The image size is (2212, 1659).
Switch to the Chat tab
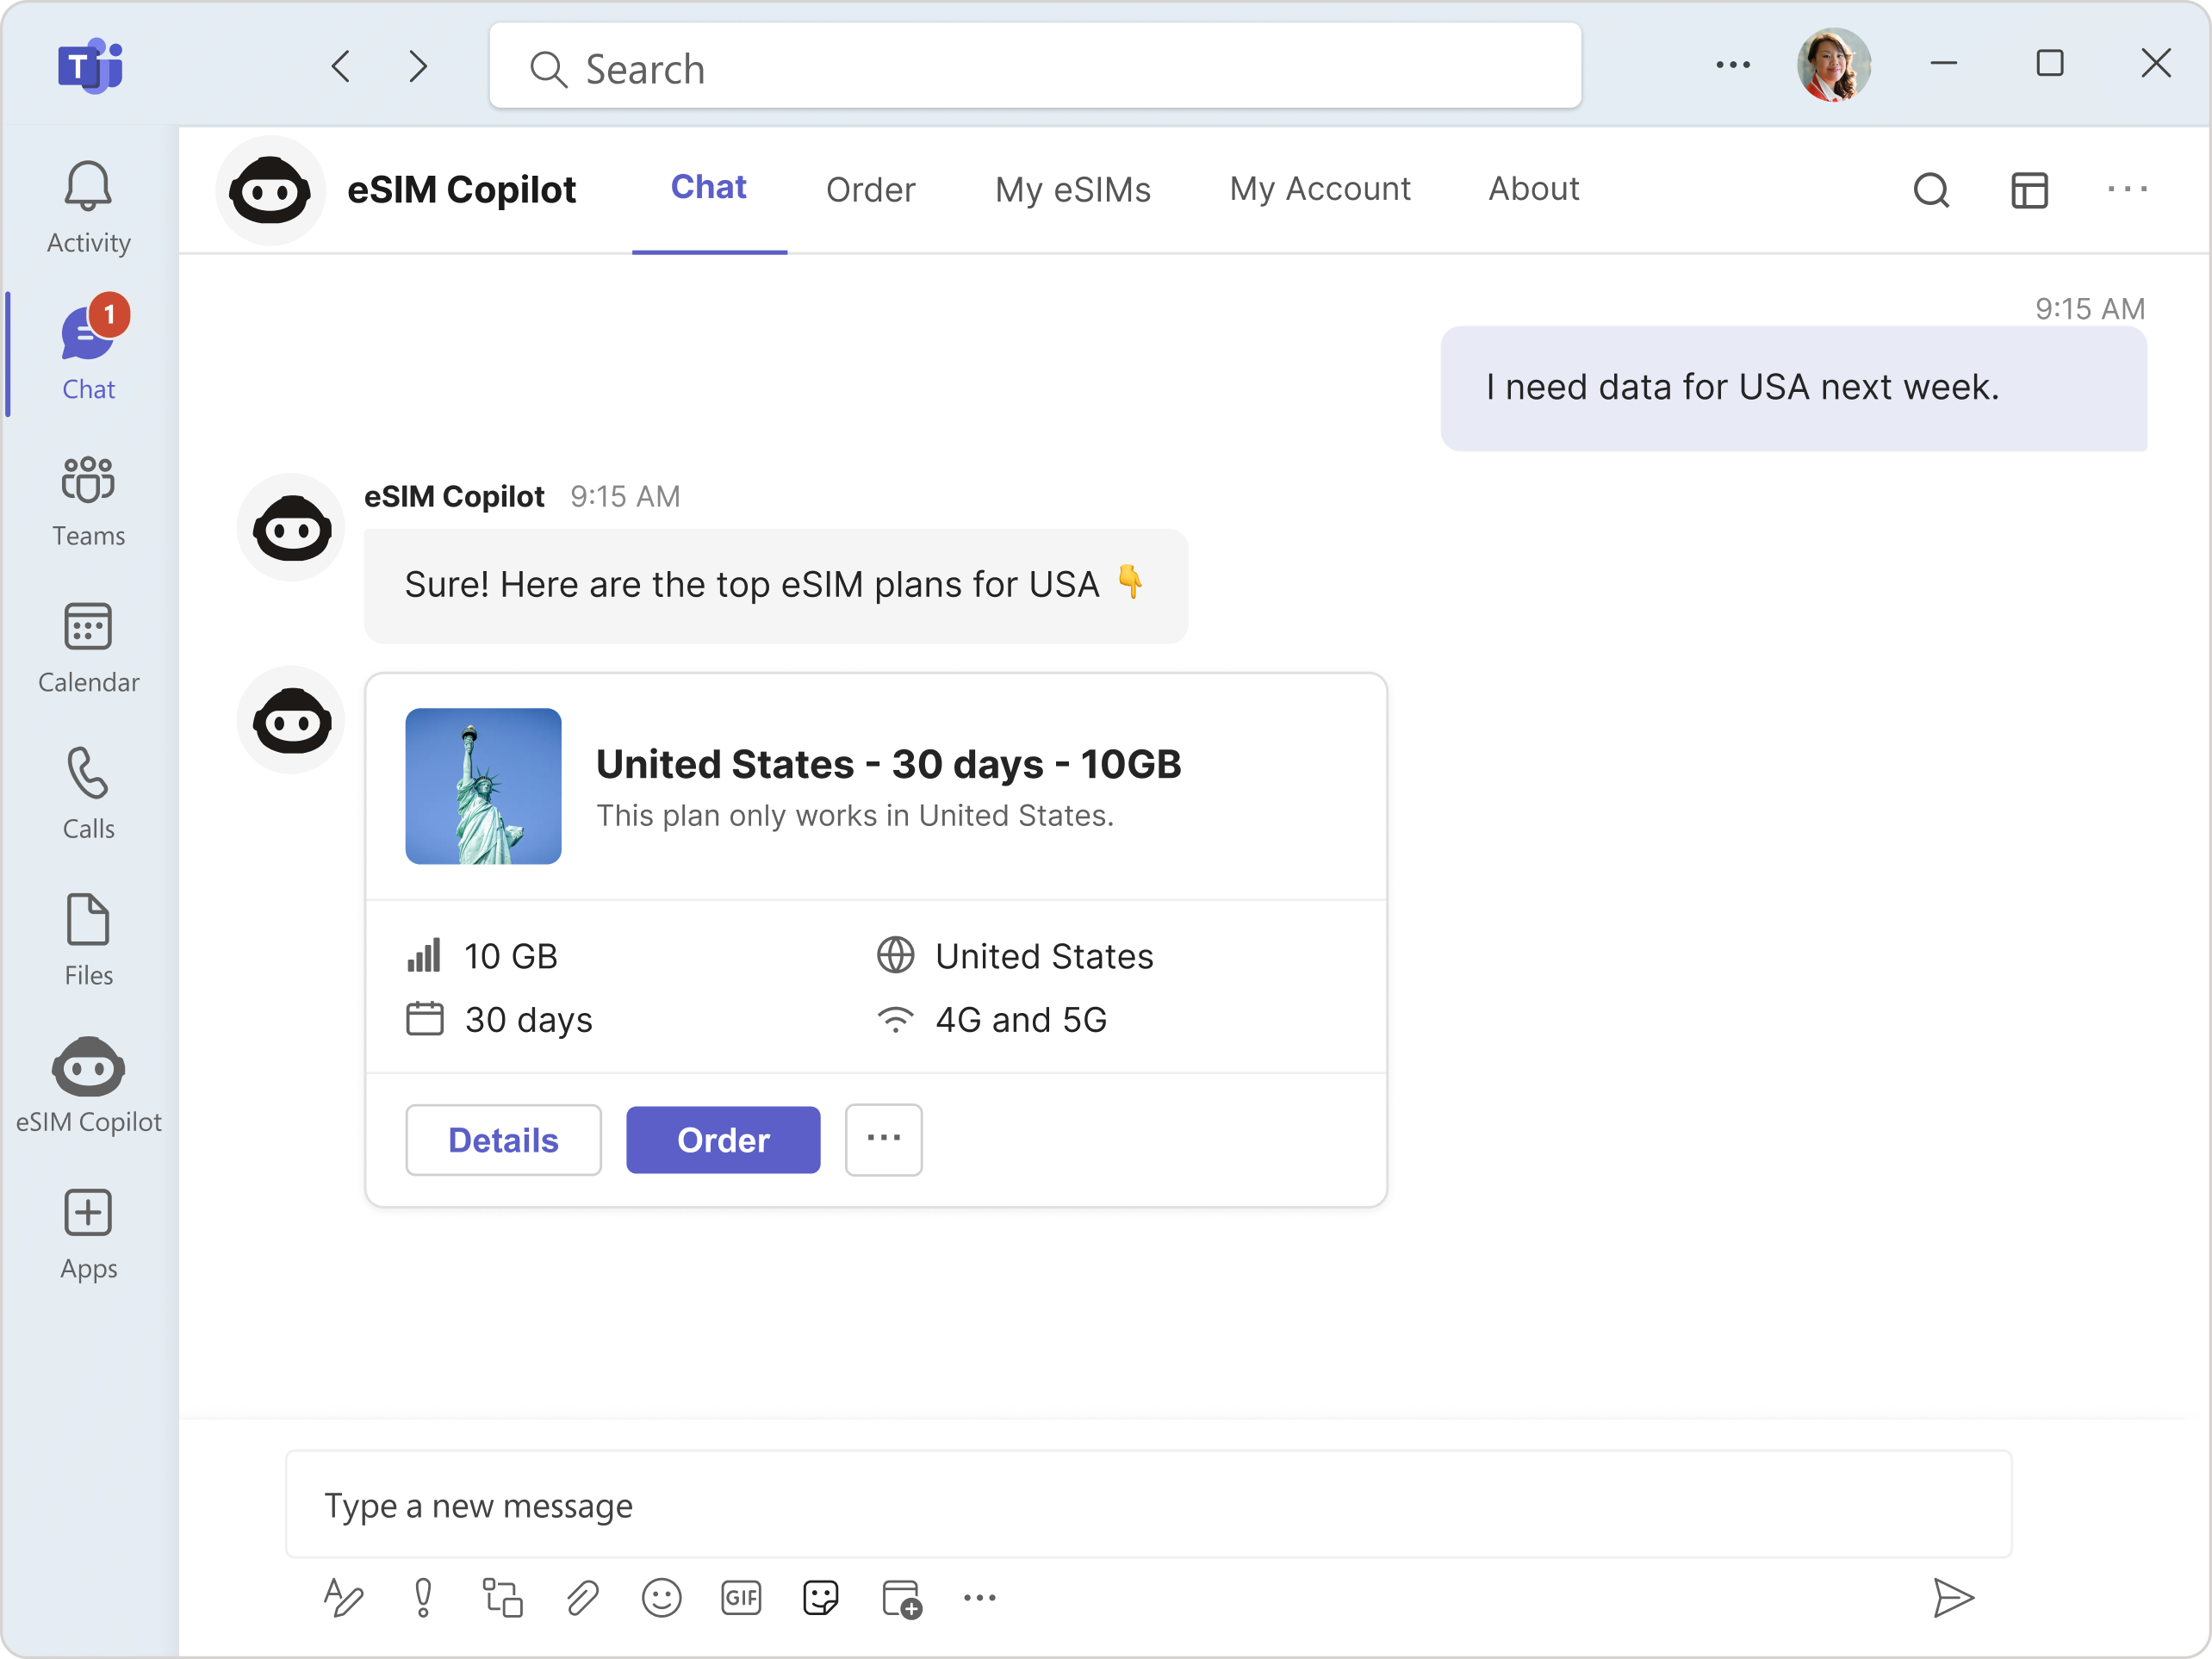pyautogui.click(x=709, y=188)
